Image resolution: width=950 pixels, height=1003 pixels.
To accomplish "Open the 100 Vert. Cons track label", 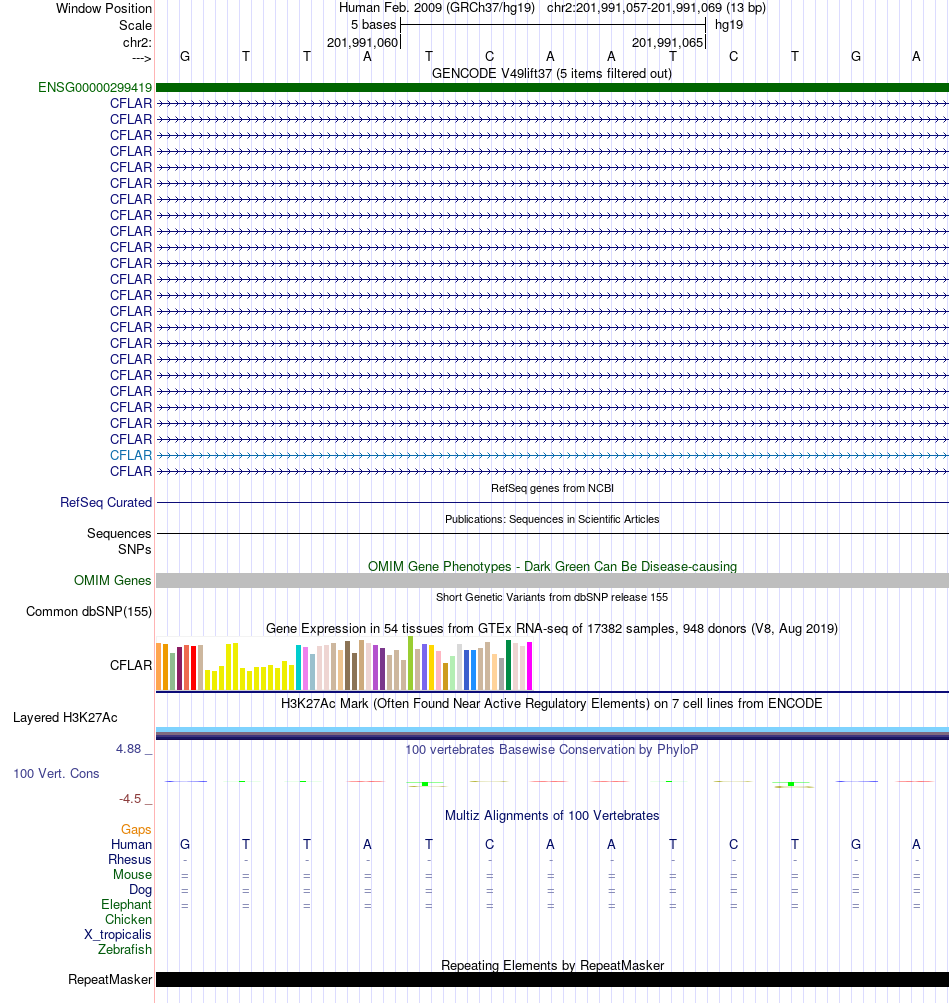I will (56, 773).
